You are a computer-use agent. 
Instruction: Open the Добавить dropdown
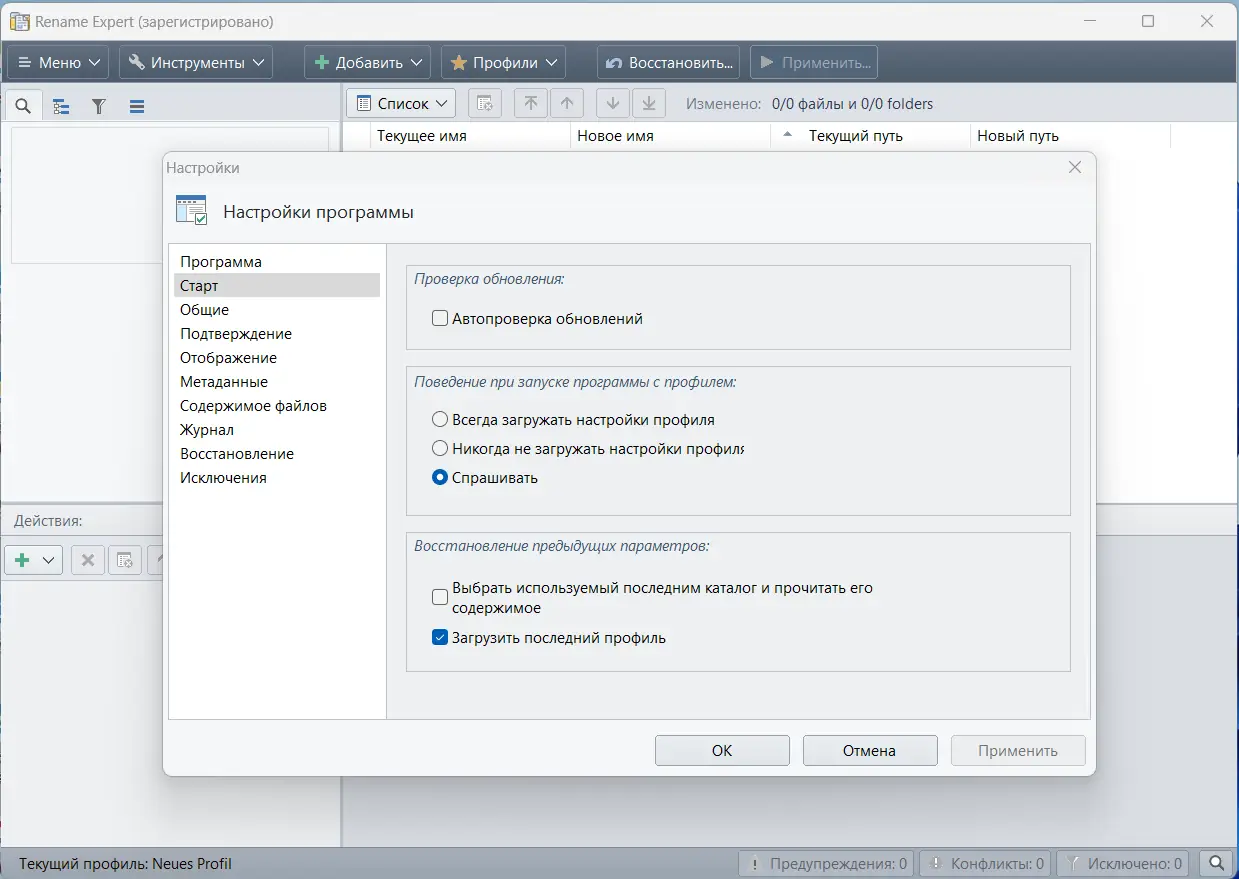click(367, 62)
